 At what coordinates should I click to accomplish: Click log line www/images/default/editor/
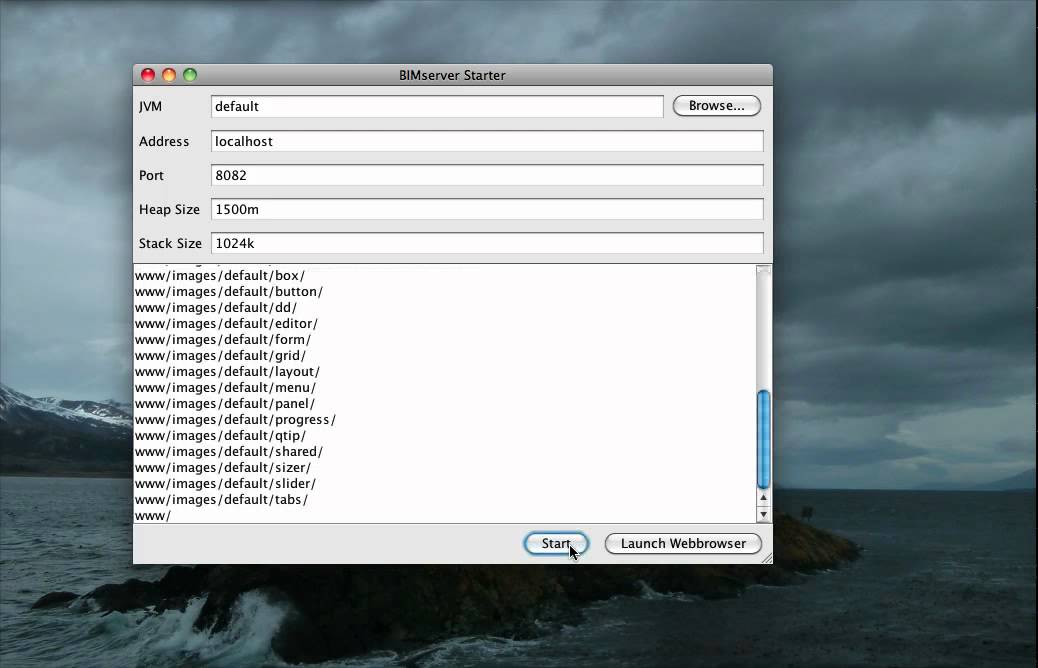226,323
